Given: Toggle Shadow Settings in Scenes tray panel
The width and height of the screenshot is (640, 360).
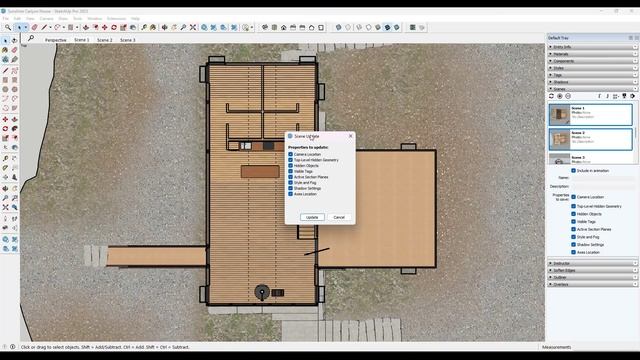Looking at the screenshot, I should click(x=573, y=244).
